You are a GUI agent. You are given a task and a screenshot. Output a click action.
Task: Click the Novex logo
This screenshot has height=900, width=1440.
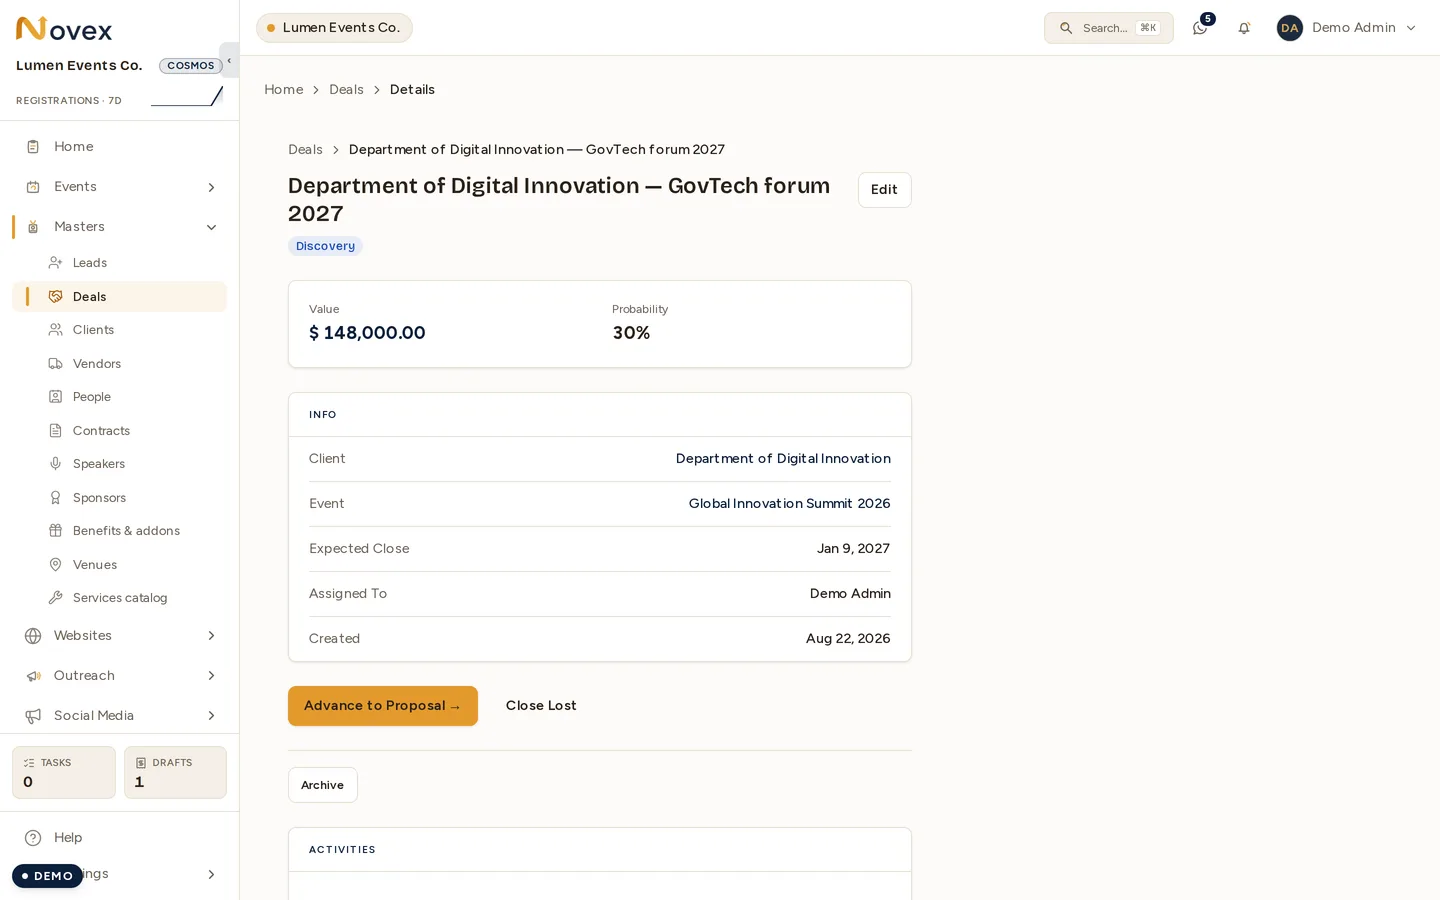coord(64,29)
